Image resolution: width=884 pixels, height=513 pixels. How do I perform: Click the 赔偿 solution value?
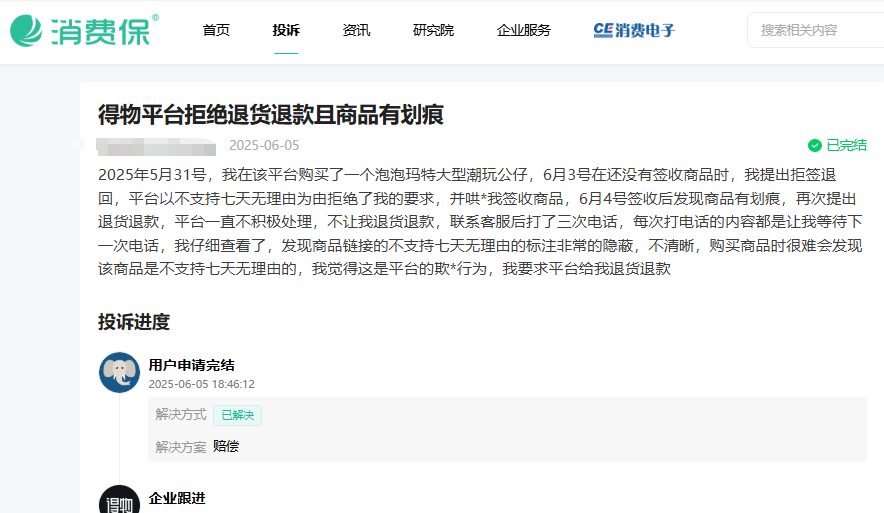coord(226,446)
